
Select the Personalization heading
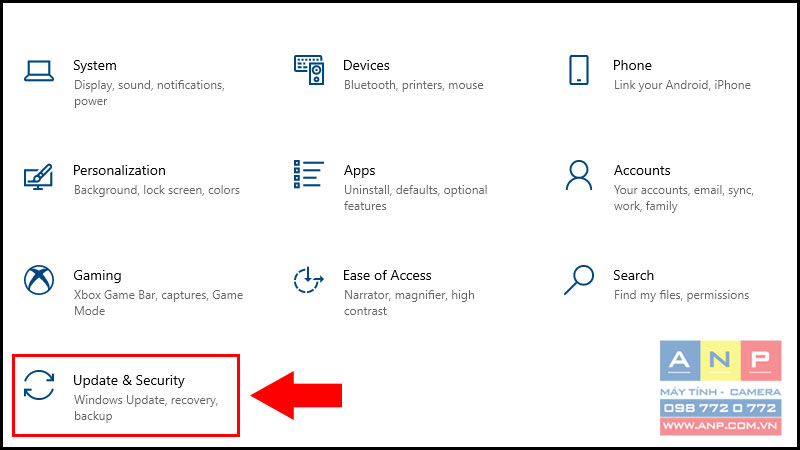pyautogui.click(x=119, y=170)
